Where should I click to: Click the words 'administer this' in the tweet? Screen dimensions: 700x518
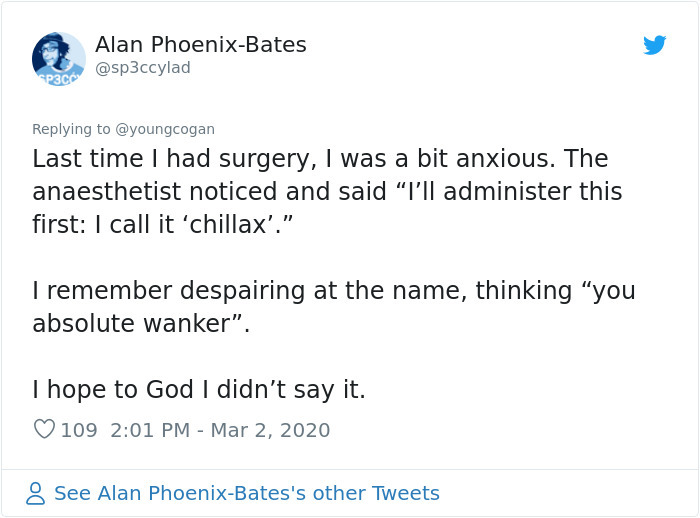[533, 192]
